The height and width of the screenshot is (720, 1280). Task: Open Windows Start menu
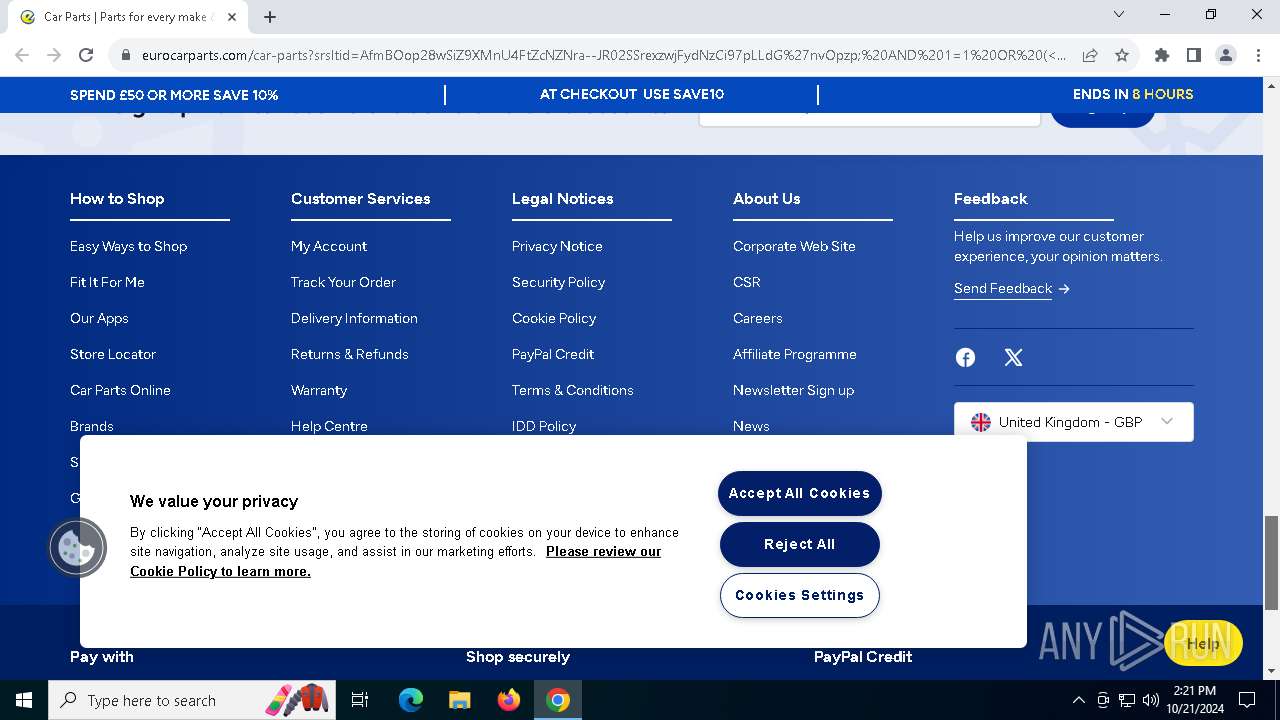click(24, 700)
